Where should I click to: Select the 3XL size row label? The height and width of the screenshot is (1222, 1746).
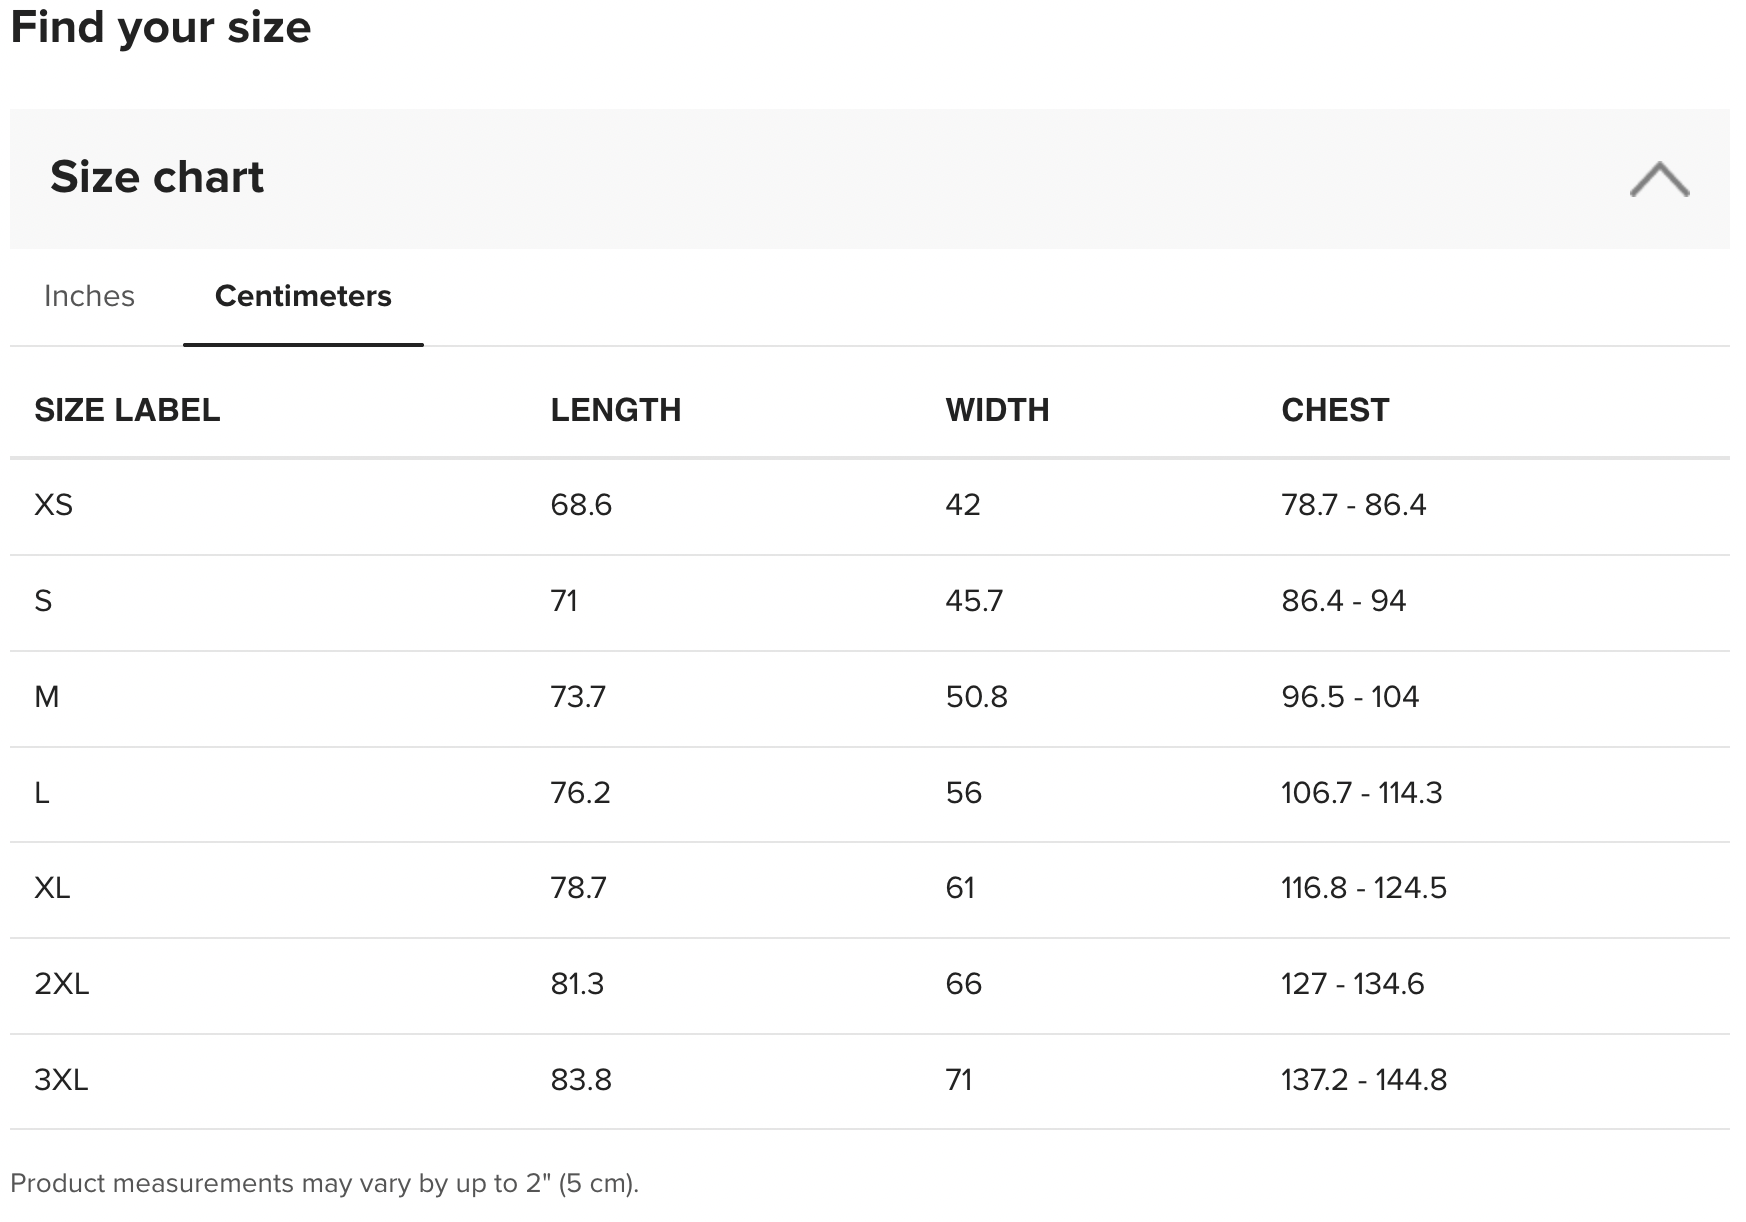tap(61, 1080)
